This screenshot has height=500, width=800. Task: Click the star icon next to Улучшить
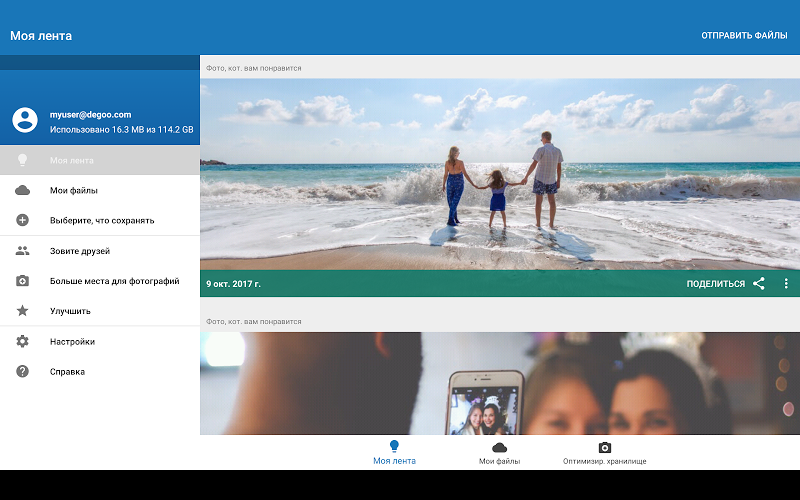coord(23,311)
